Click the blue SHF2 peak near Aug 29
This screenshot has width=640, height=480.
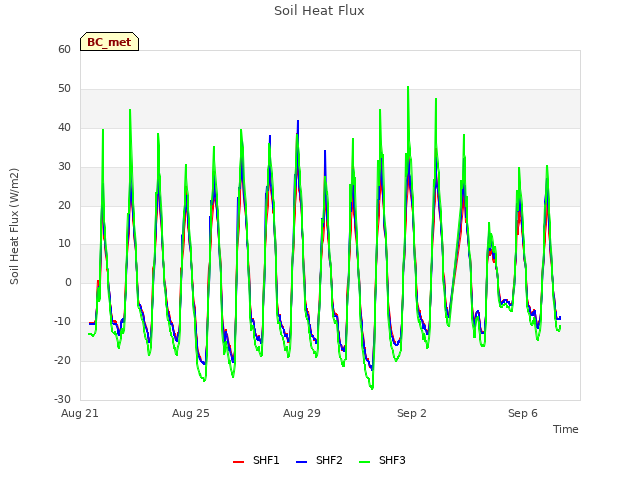coord(298,121)
